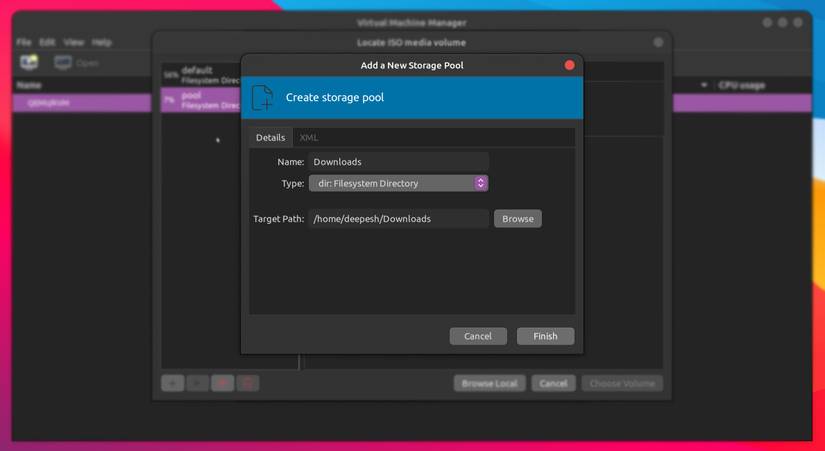Click the Choose Volume button
The width and height of the screenshot is (825, 451).
[x=622, y=383]
